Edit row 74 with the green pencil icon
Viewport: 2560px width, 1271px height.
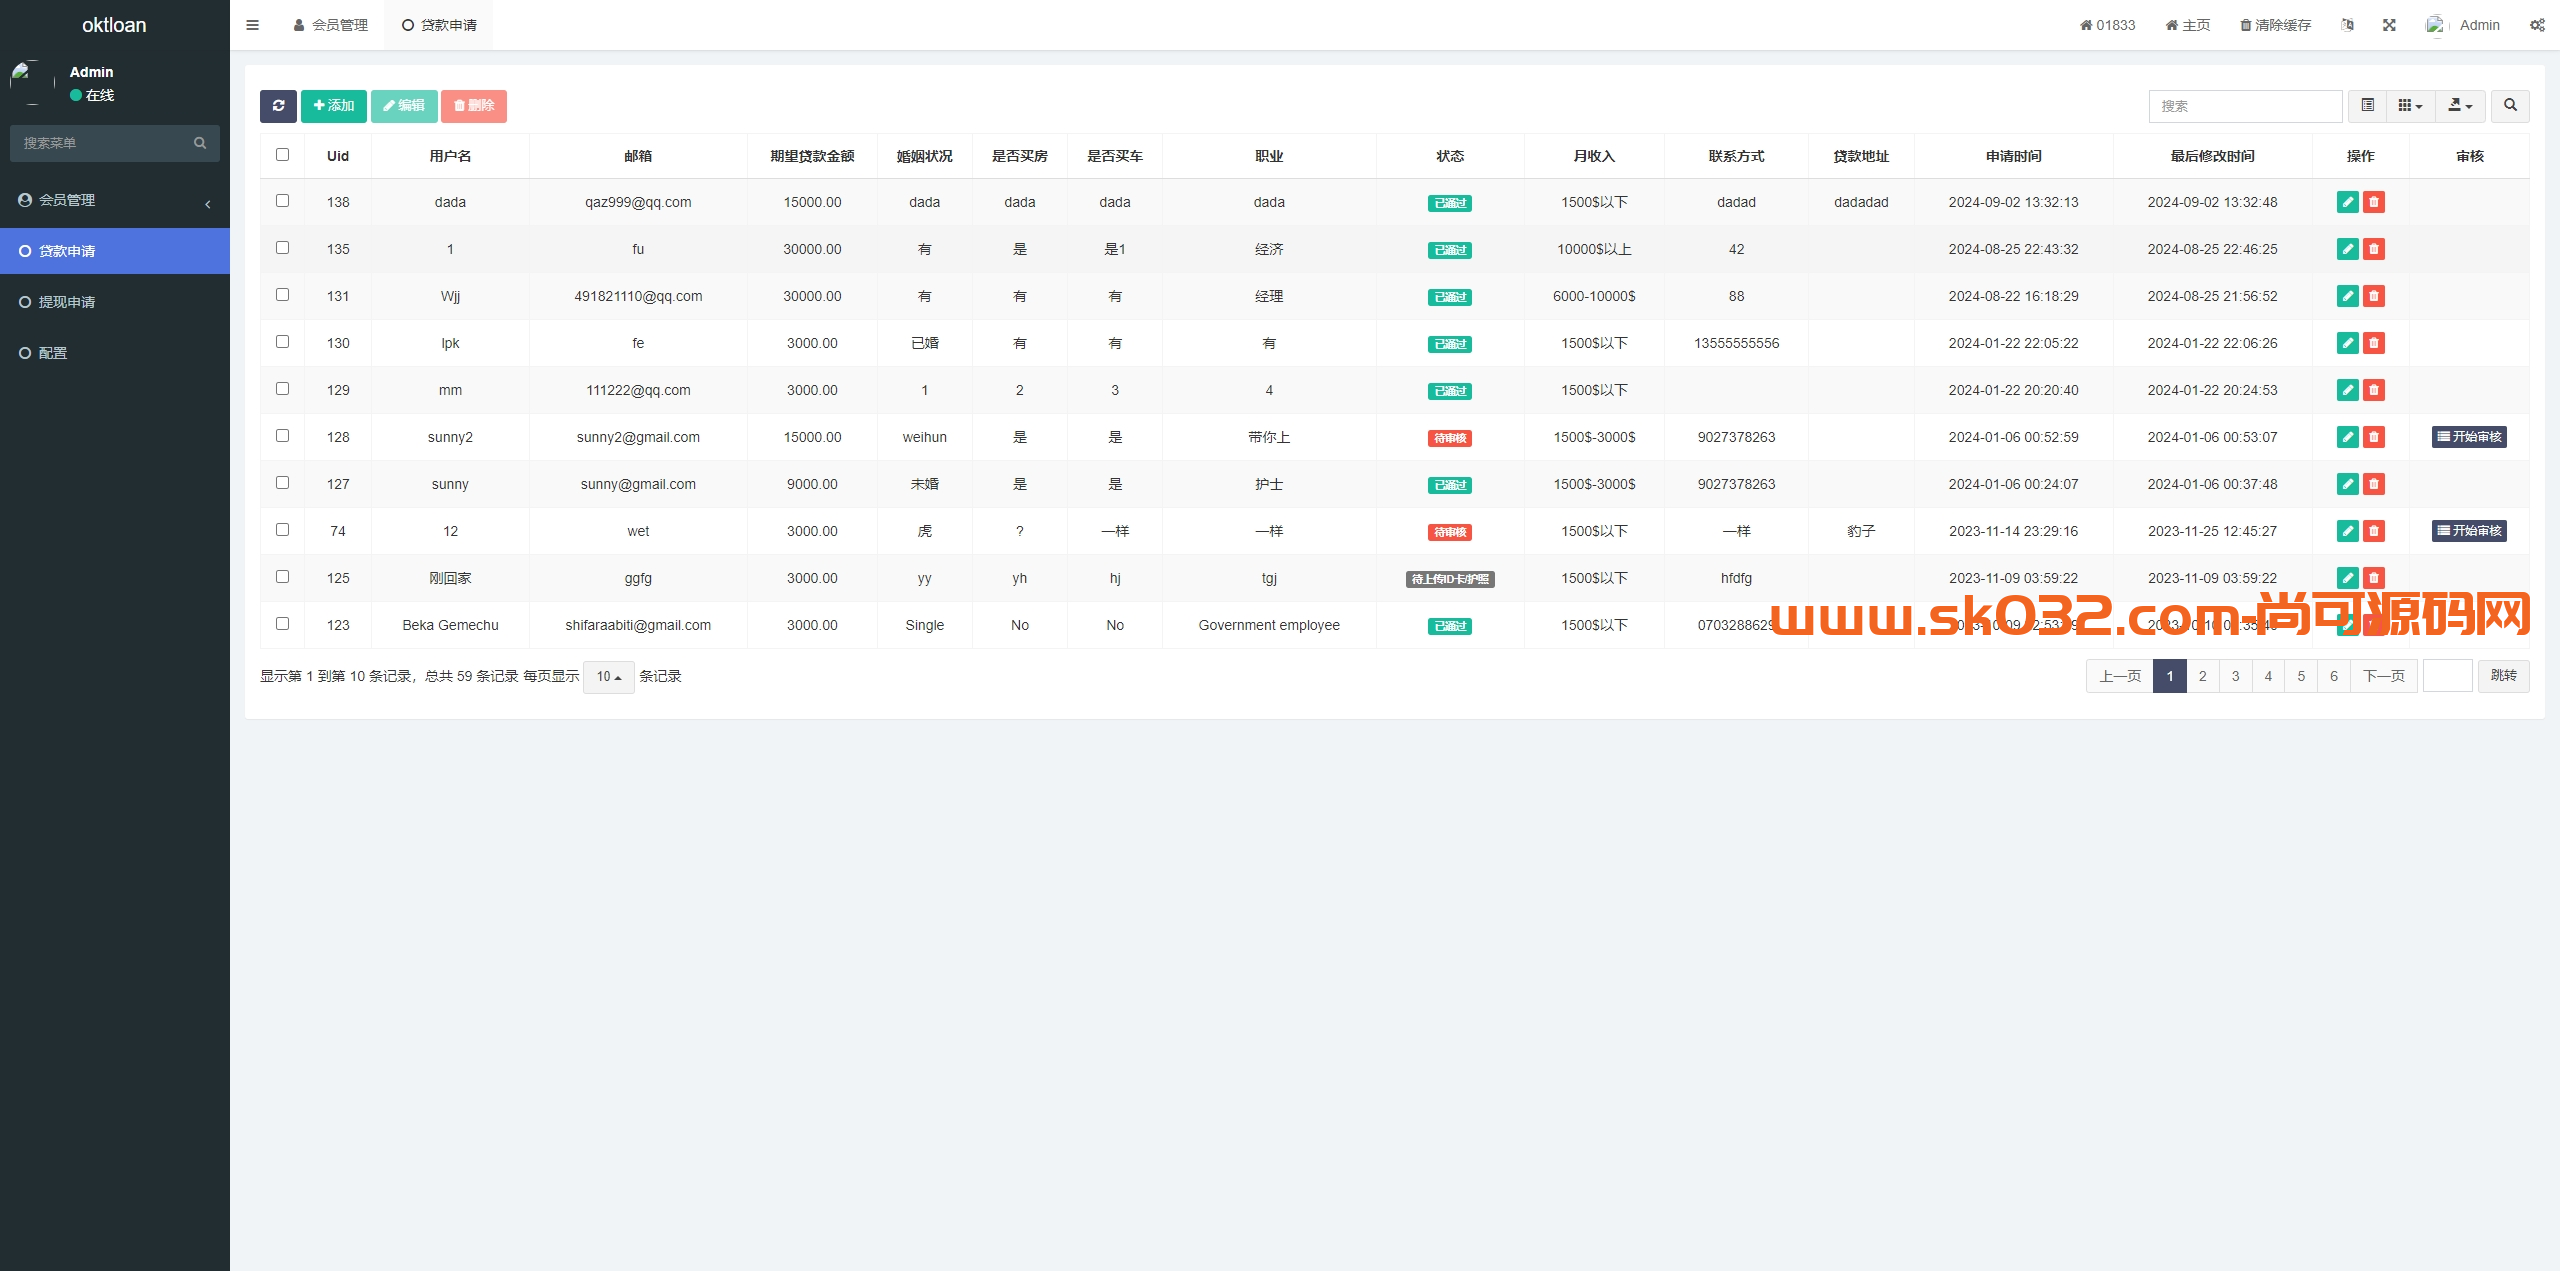click(x=2348, y=531)
